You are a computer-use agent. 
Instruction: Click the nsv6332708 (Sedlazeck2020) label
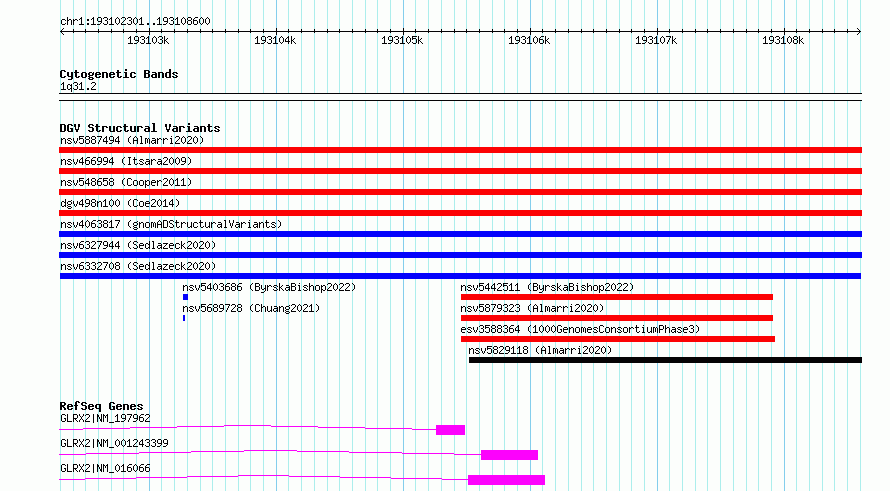pos(138,266)
